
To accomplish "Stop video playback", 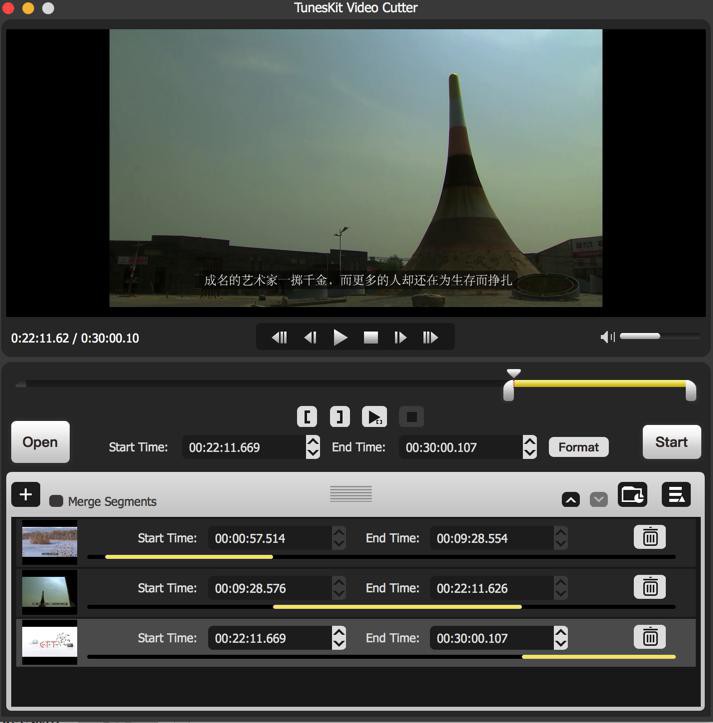I will tap(371, 338).
